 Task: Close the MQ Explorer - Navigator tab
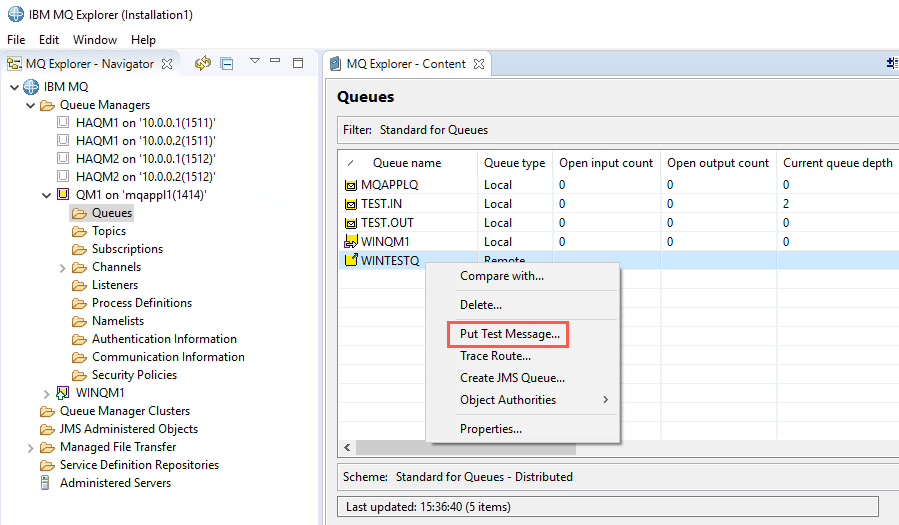(167, 64)
